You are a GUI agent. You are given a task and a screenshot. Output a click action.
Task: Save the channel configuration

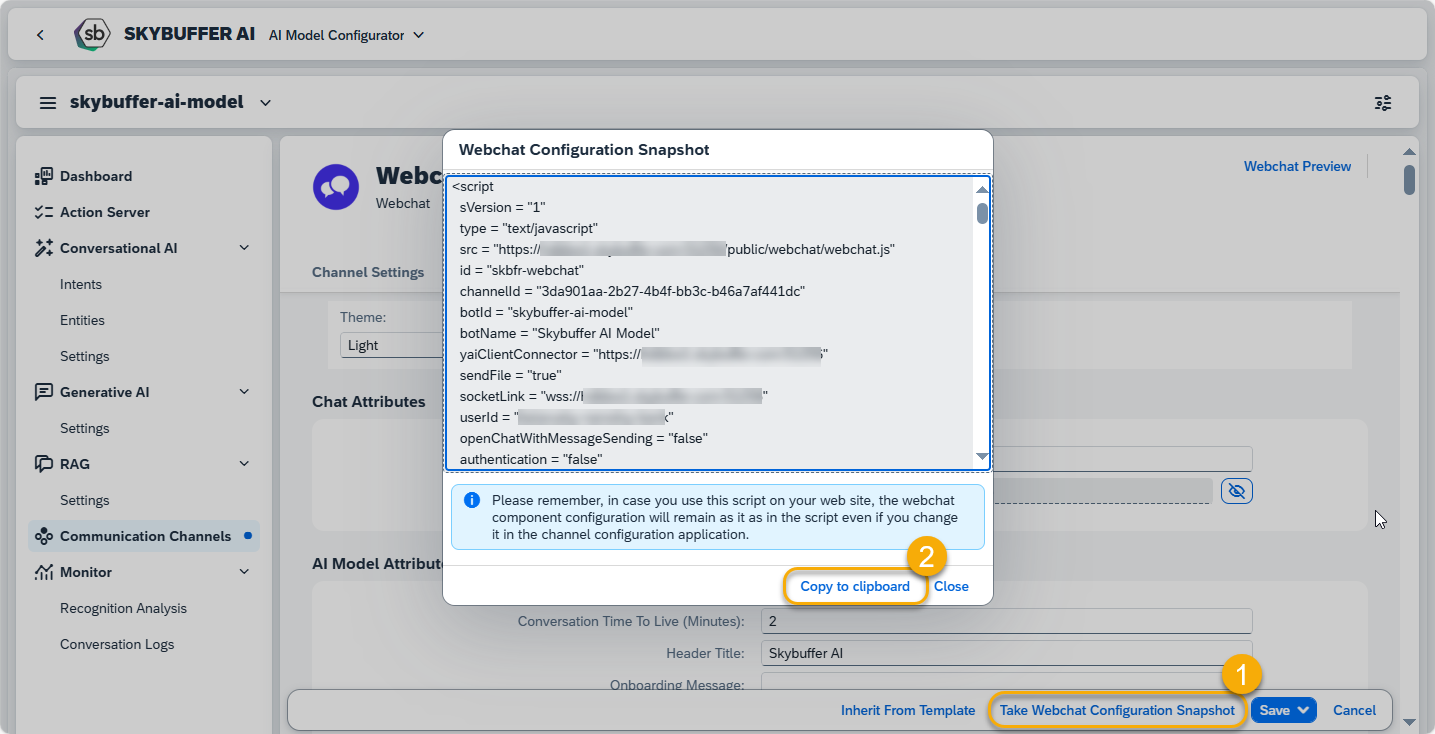click(x=1274, y=710)
